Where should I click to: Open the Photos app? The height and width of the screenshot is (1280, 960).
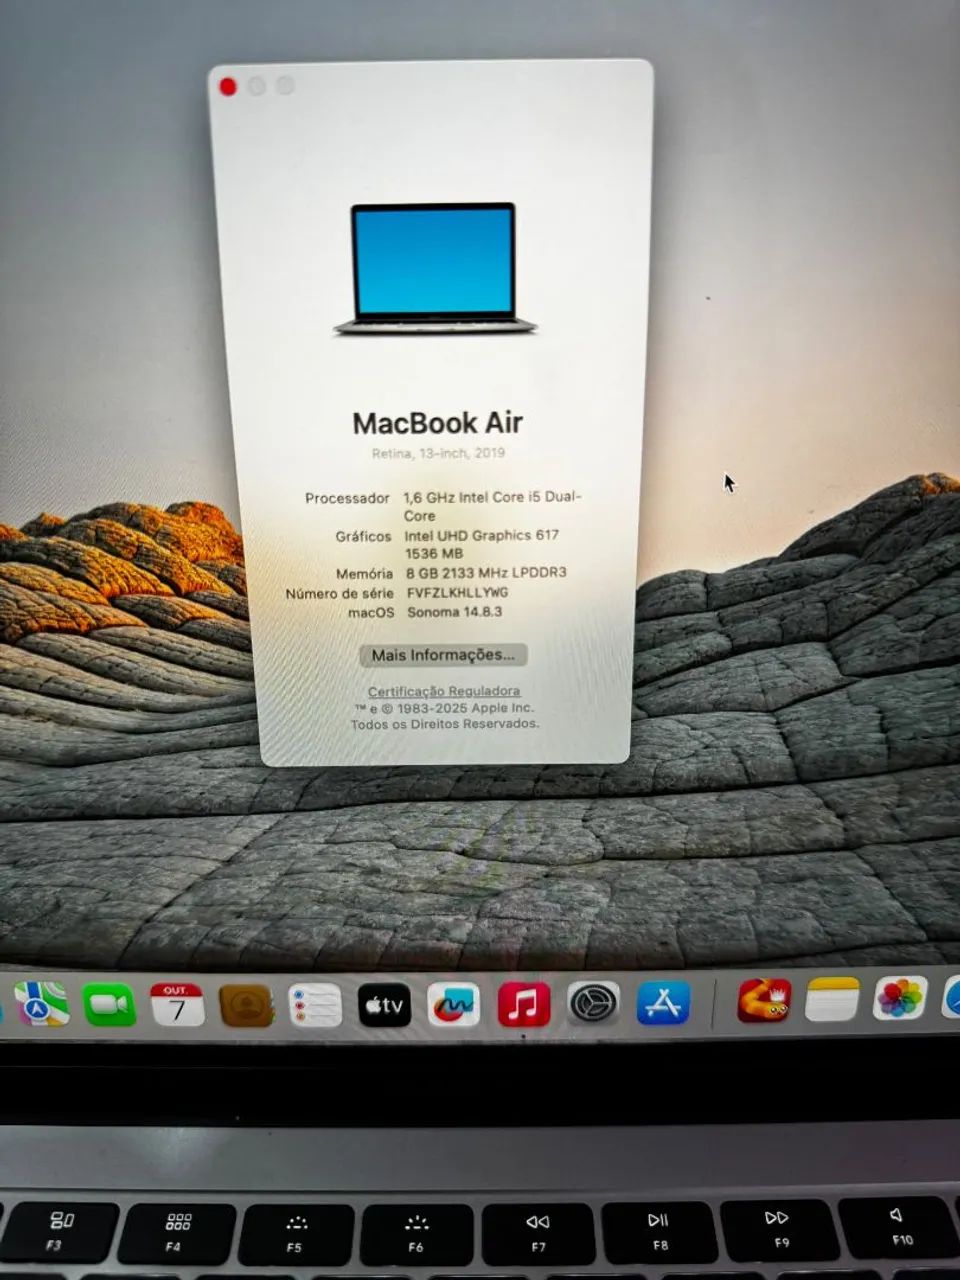(x=900, y=997)
